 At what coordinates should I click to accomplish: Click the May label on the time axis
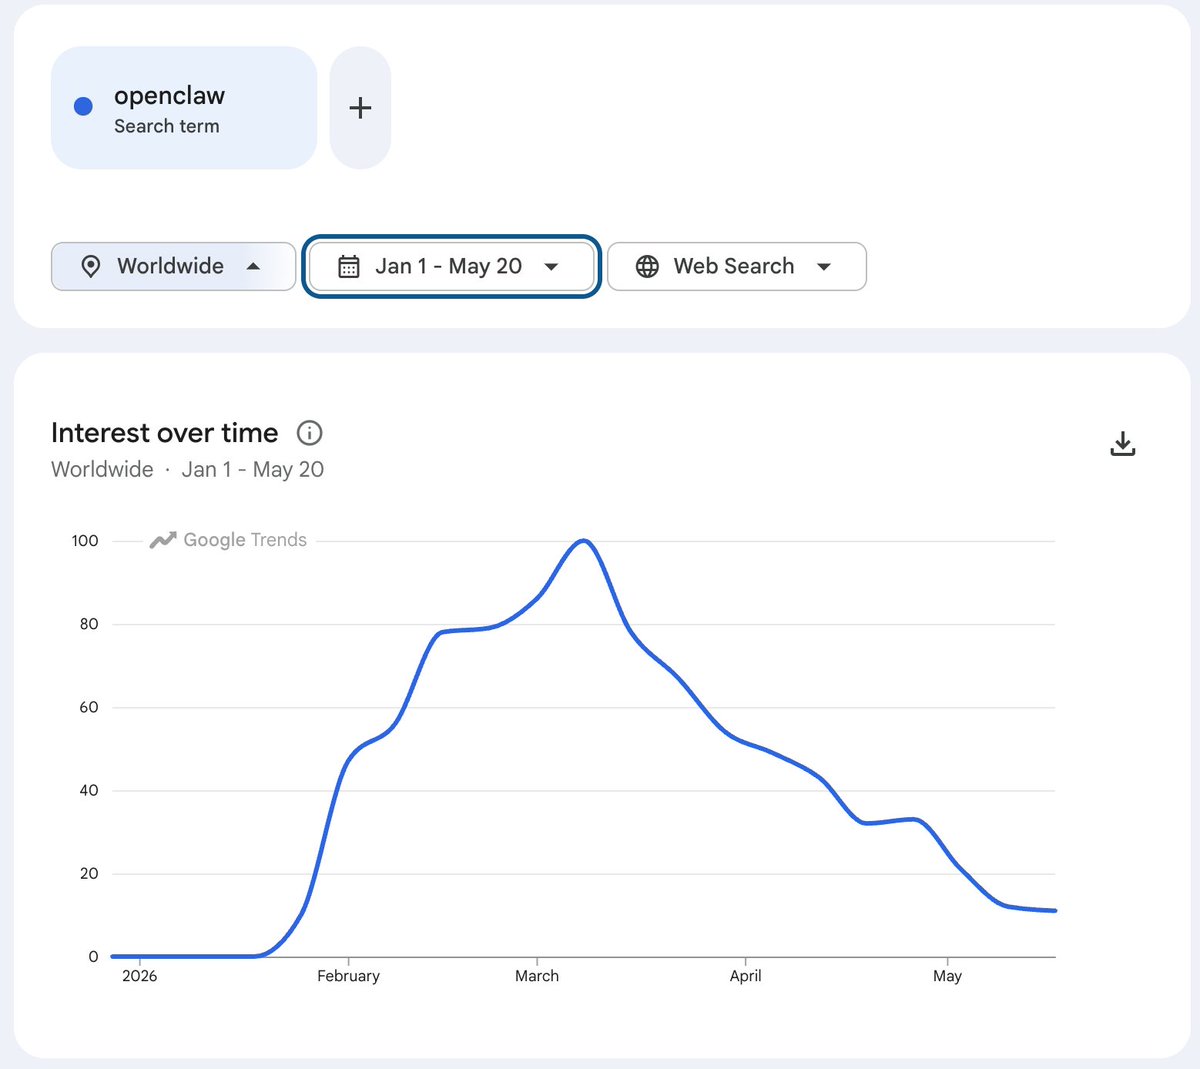(947, 976)
